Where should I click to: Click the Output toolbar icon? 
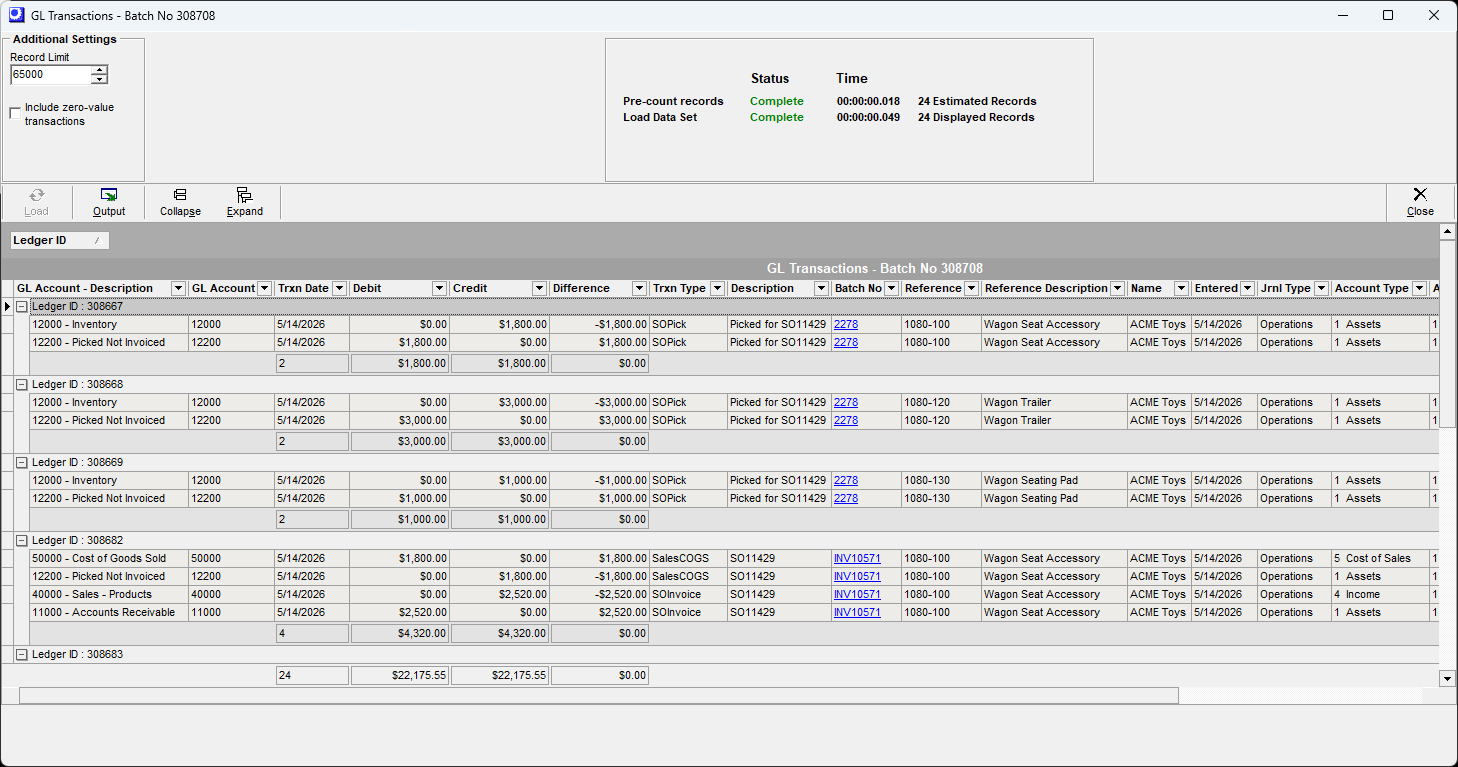coord(109,195)
